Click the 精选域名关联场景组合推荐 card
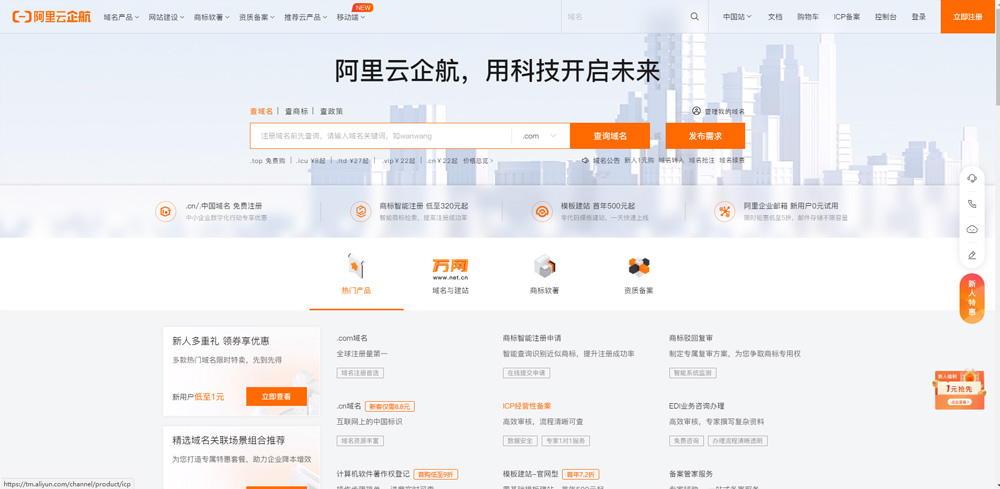The width and height of the screenshot is (1000, 489). click(x=241, y=457)
